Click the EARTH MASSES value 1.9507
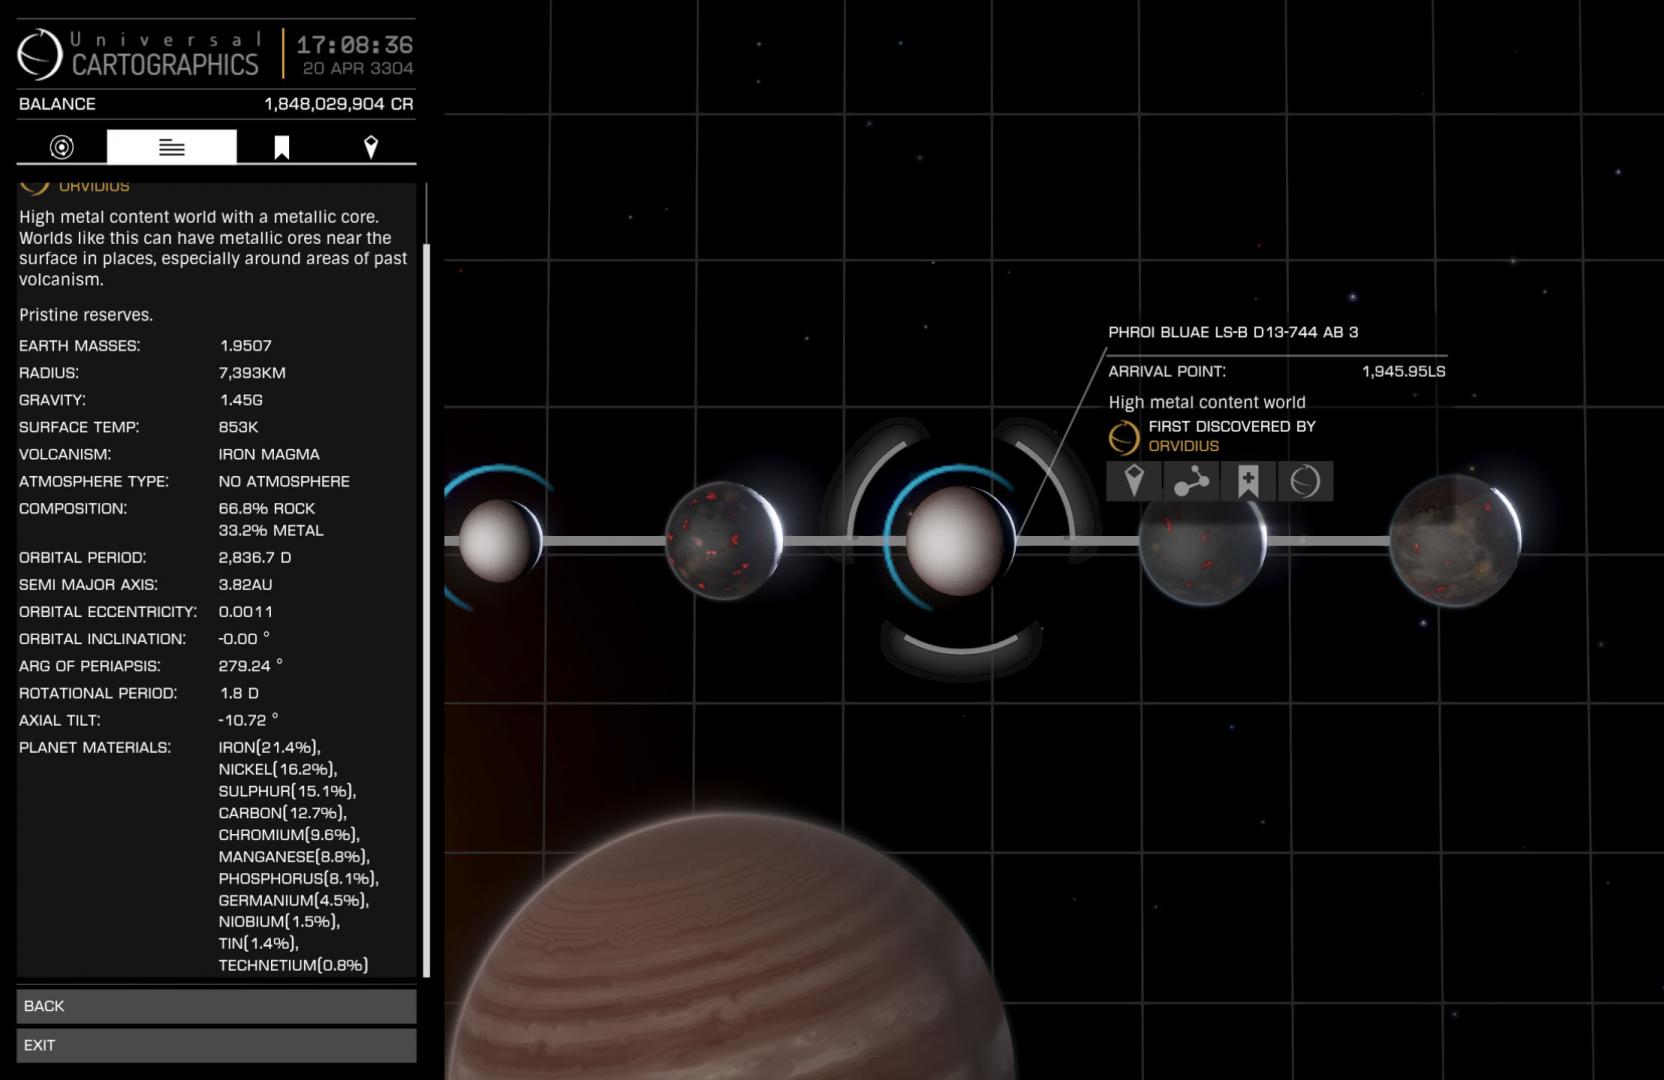The width and height of the screenshot is (1664, 1080). click(245, 346)
